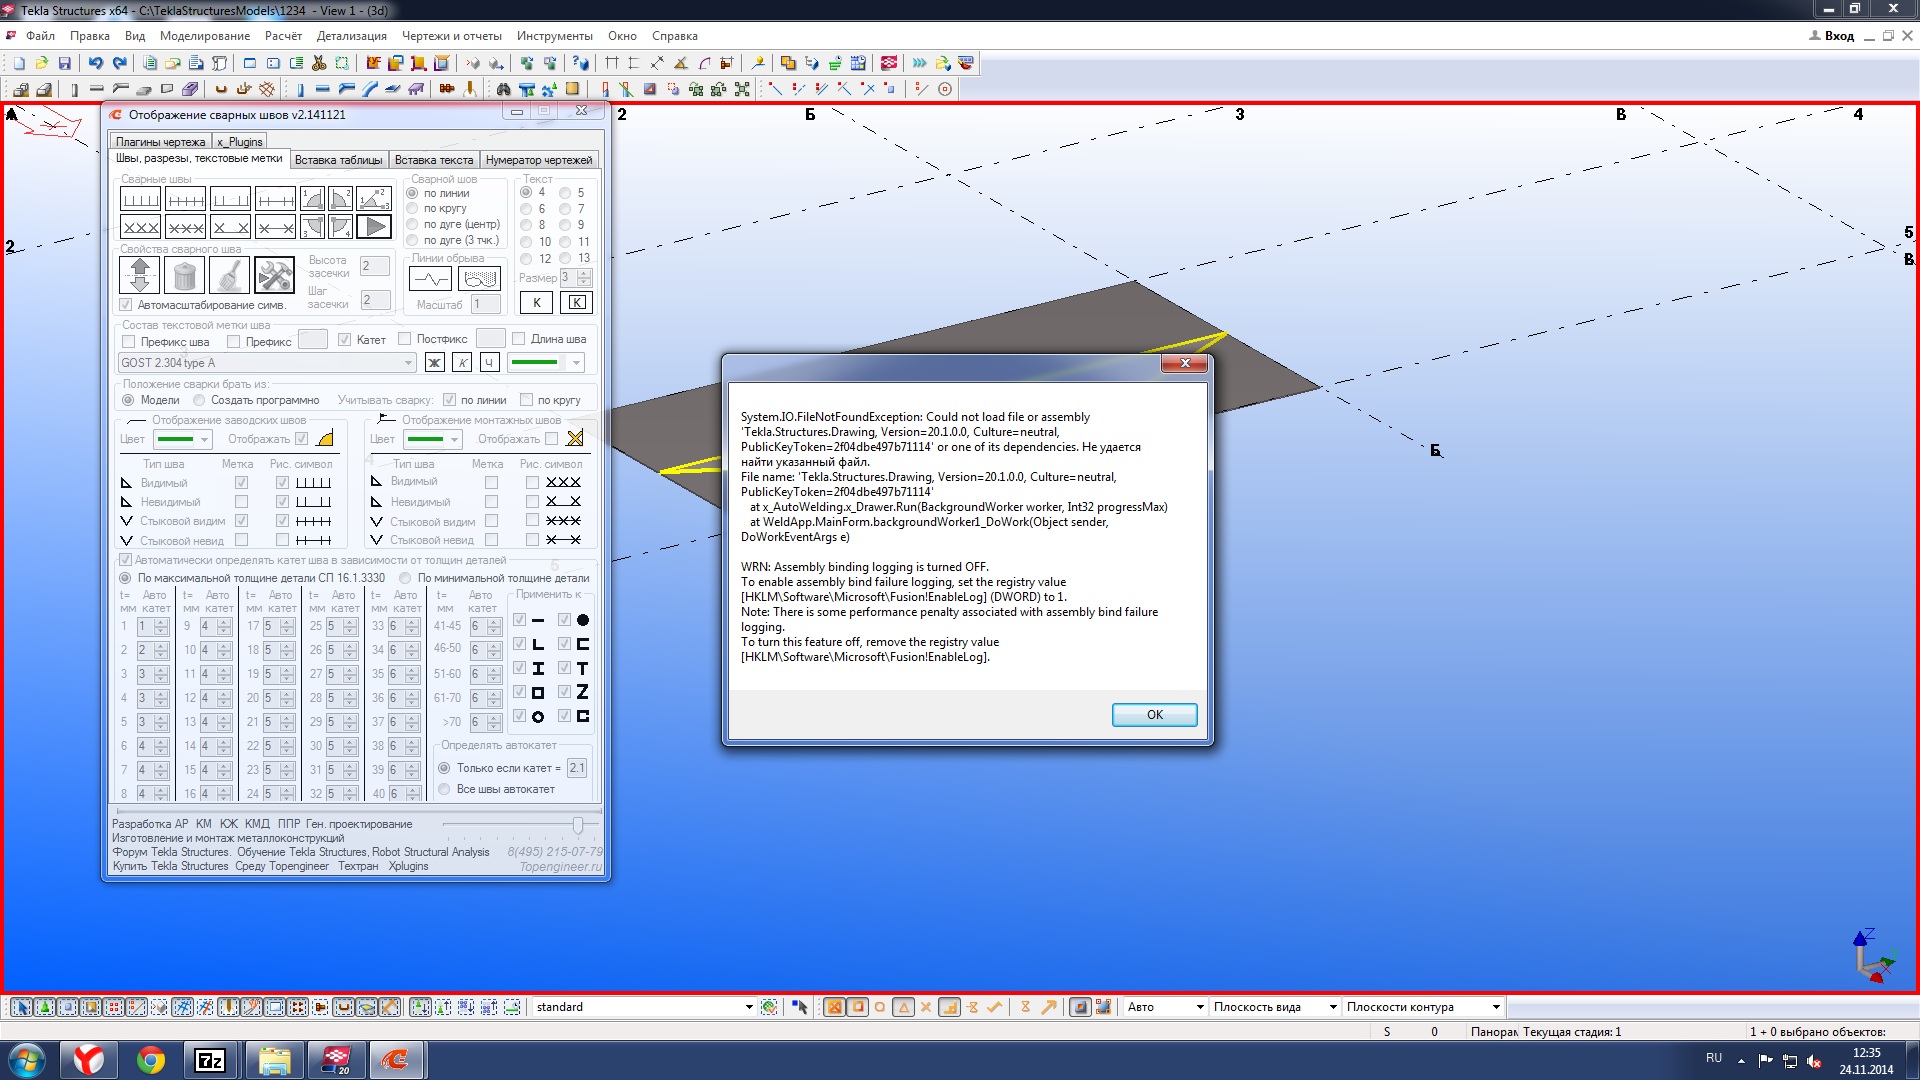Viewport: 1920px width, 1080px height.
Task: Open the 'Плоскость вида' dropdown
Action: 1332,1007
